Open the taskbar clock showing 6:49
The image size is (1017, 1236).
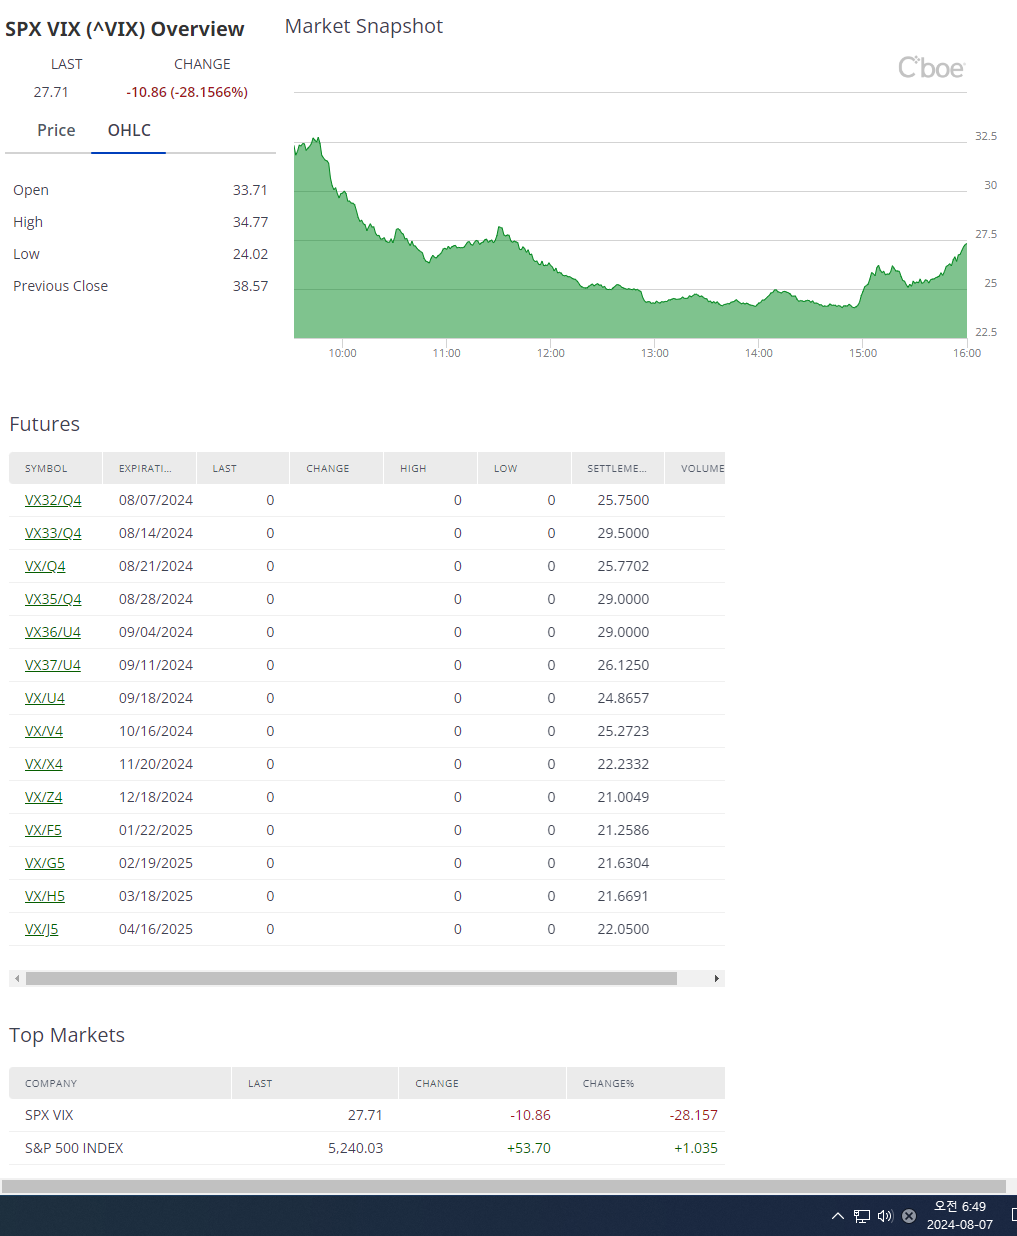(x=960, y=1216)
